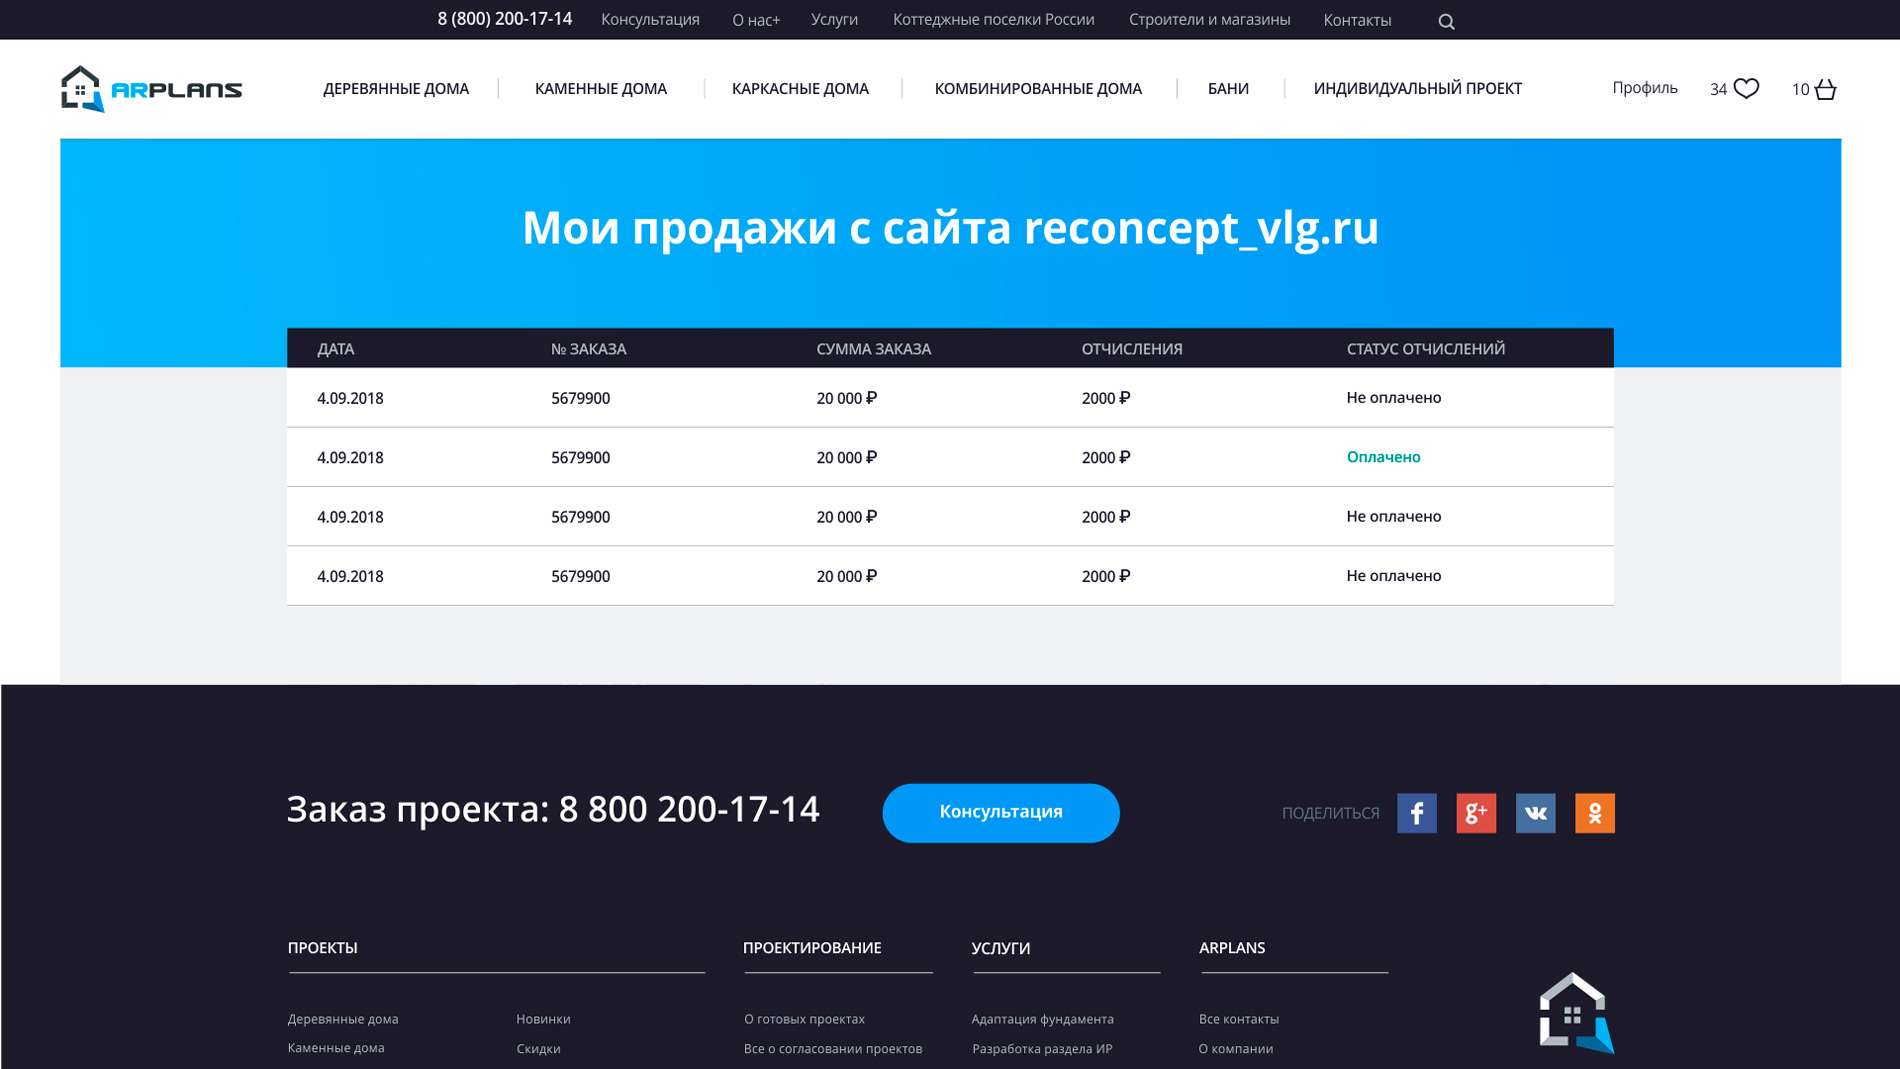Click the search magnifier icon
Screen dimensions: 1900x1069
1446,21
